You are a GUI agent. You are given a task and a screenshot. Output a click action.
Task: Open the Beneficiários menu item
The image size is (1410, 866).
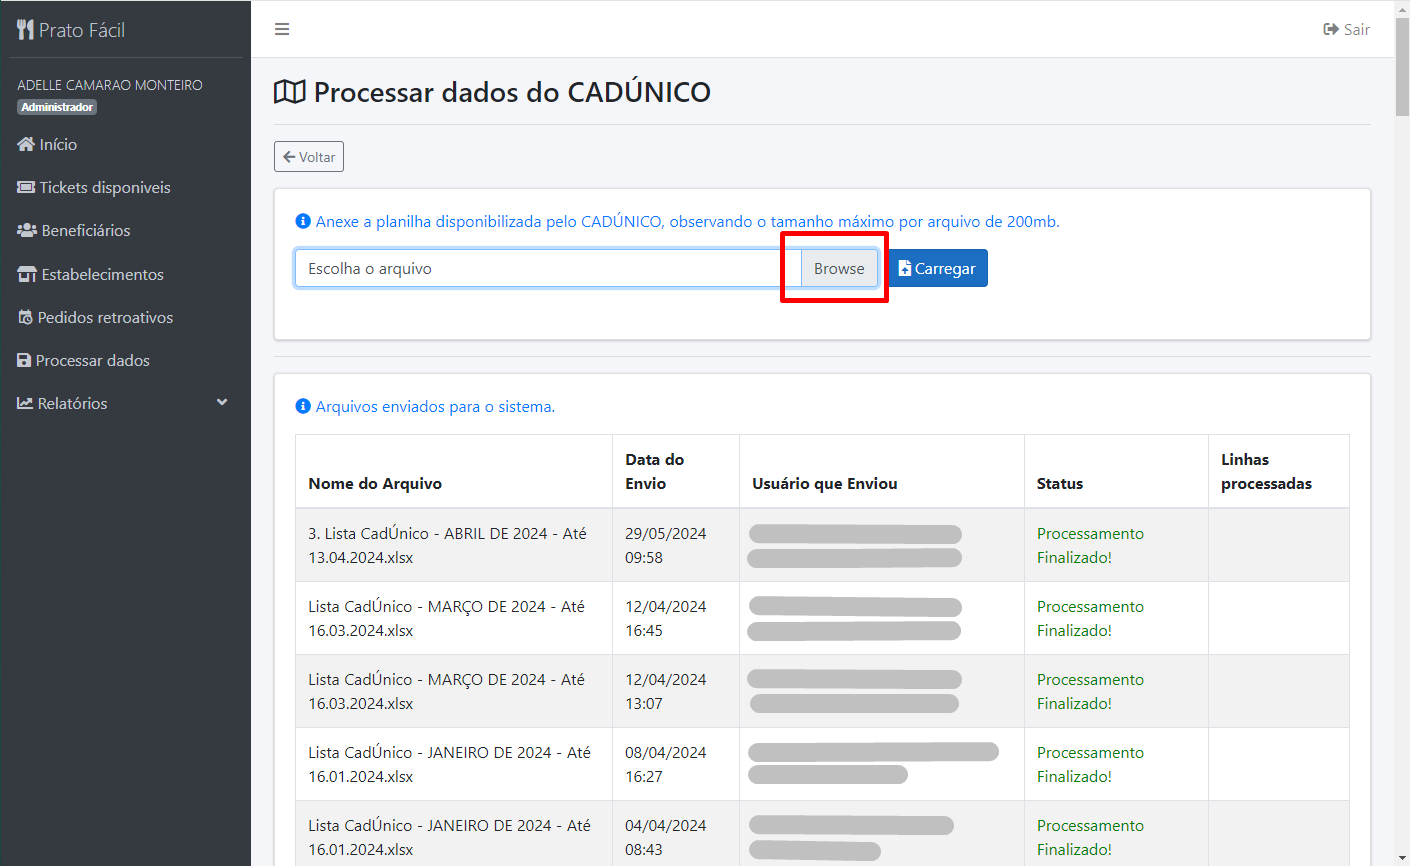click(x=86, y=231)
